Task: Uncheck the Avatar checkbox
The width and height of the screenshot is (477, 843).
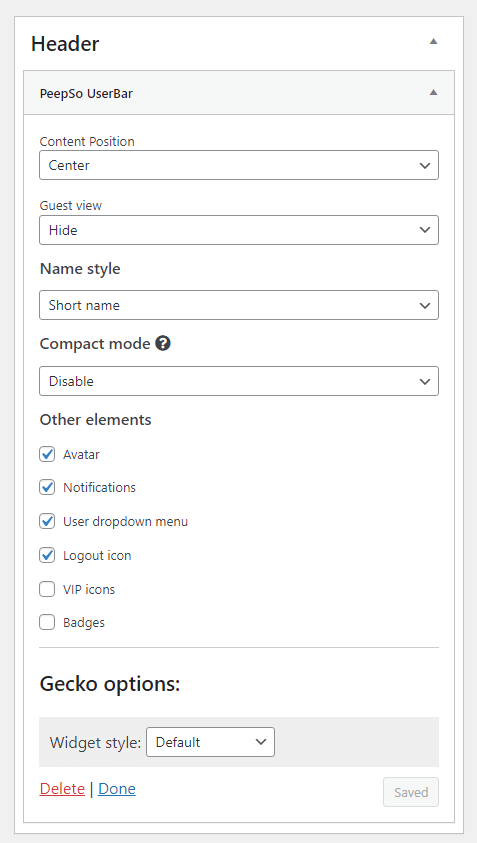Action: [x=47, y=454]
